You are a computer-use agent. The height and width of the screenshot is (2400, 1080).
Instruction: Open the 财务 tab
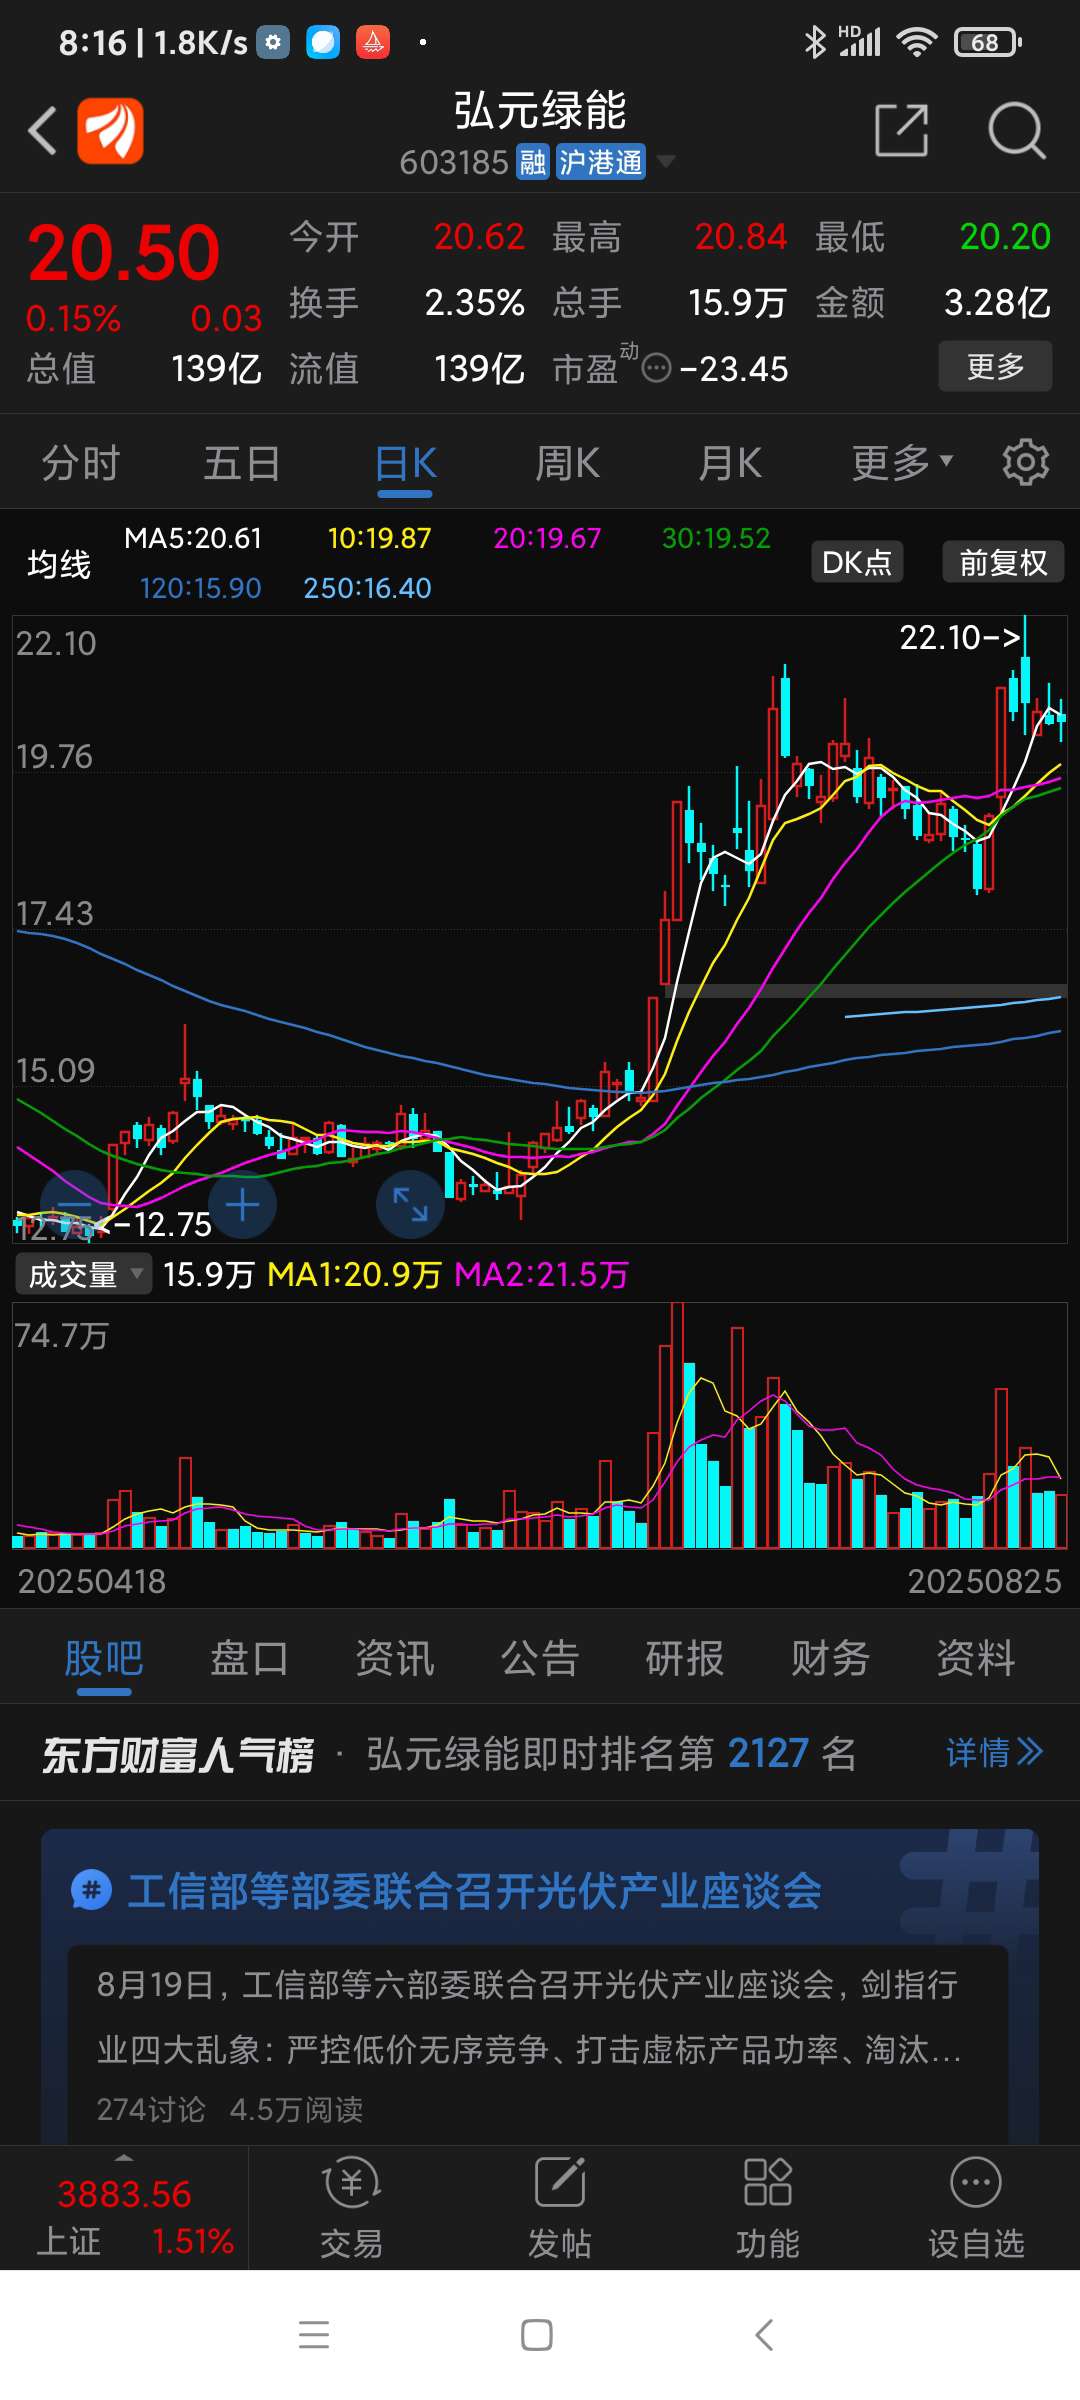point(831,1658)
